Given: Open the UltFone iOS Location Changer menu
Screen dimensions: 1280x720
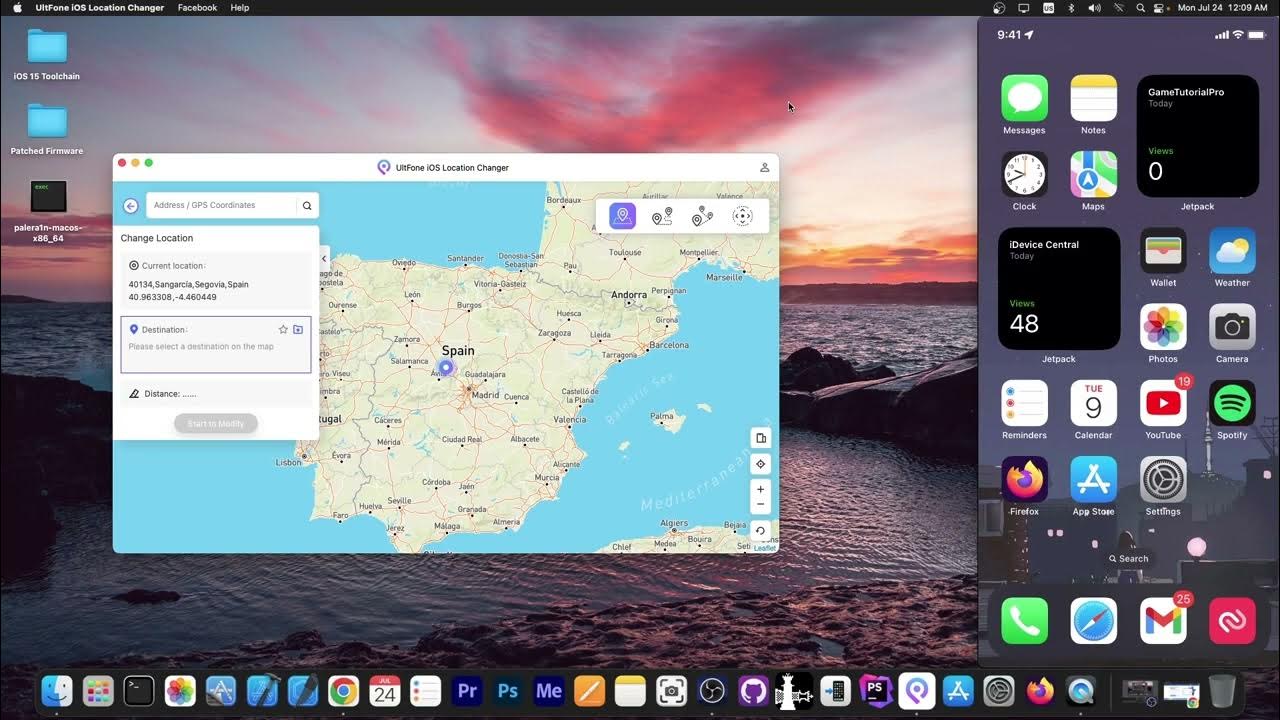Looking at the screenshot, I should click(100, 8).
